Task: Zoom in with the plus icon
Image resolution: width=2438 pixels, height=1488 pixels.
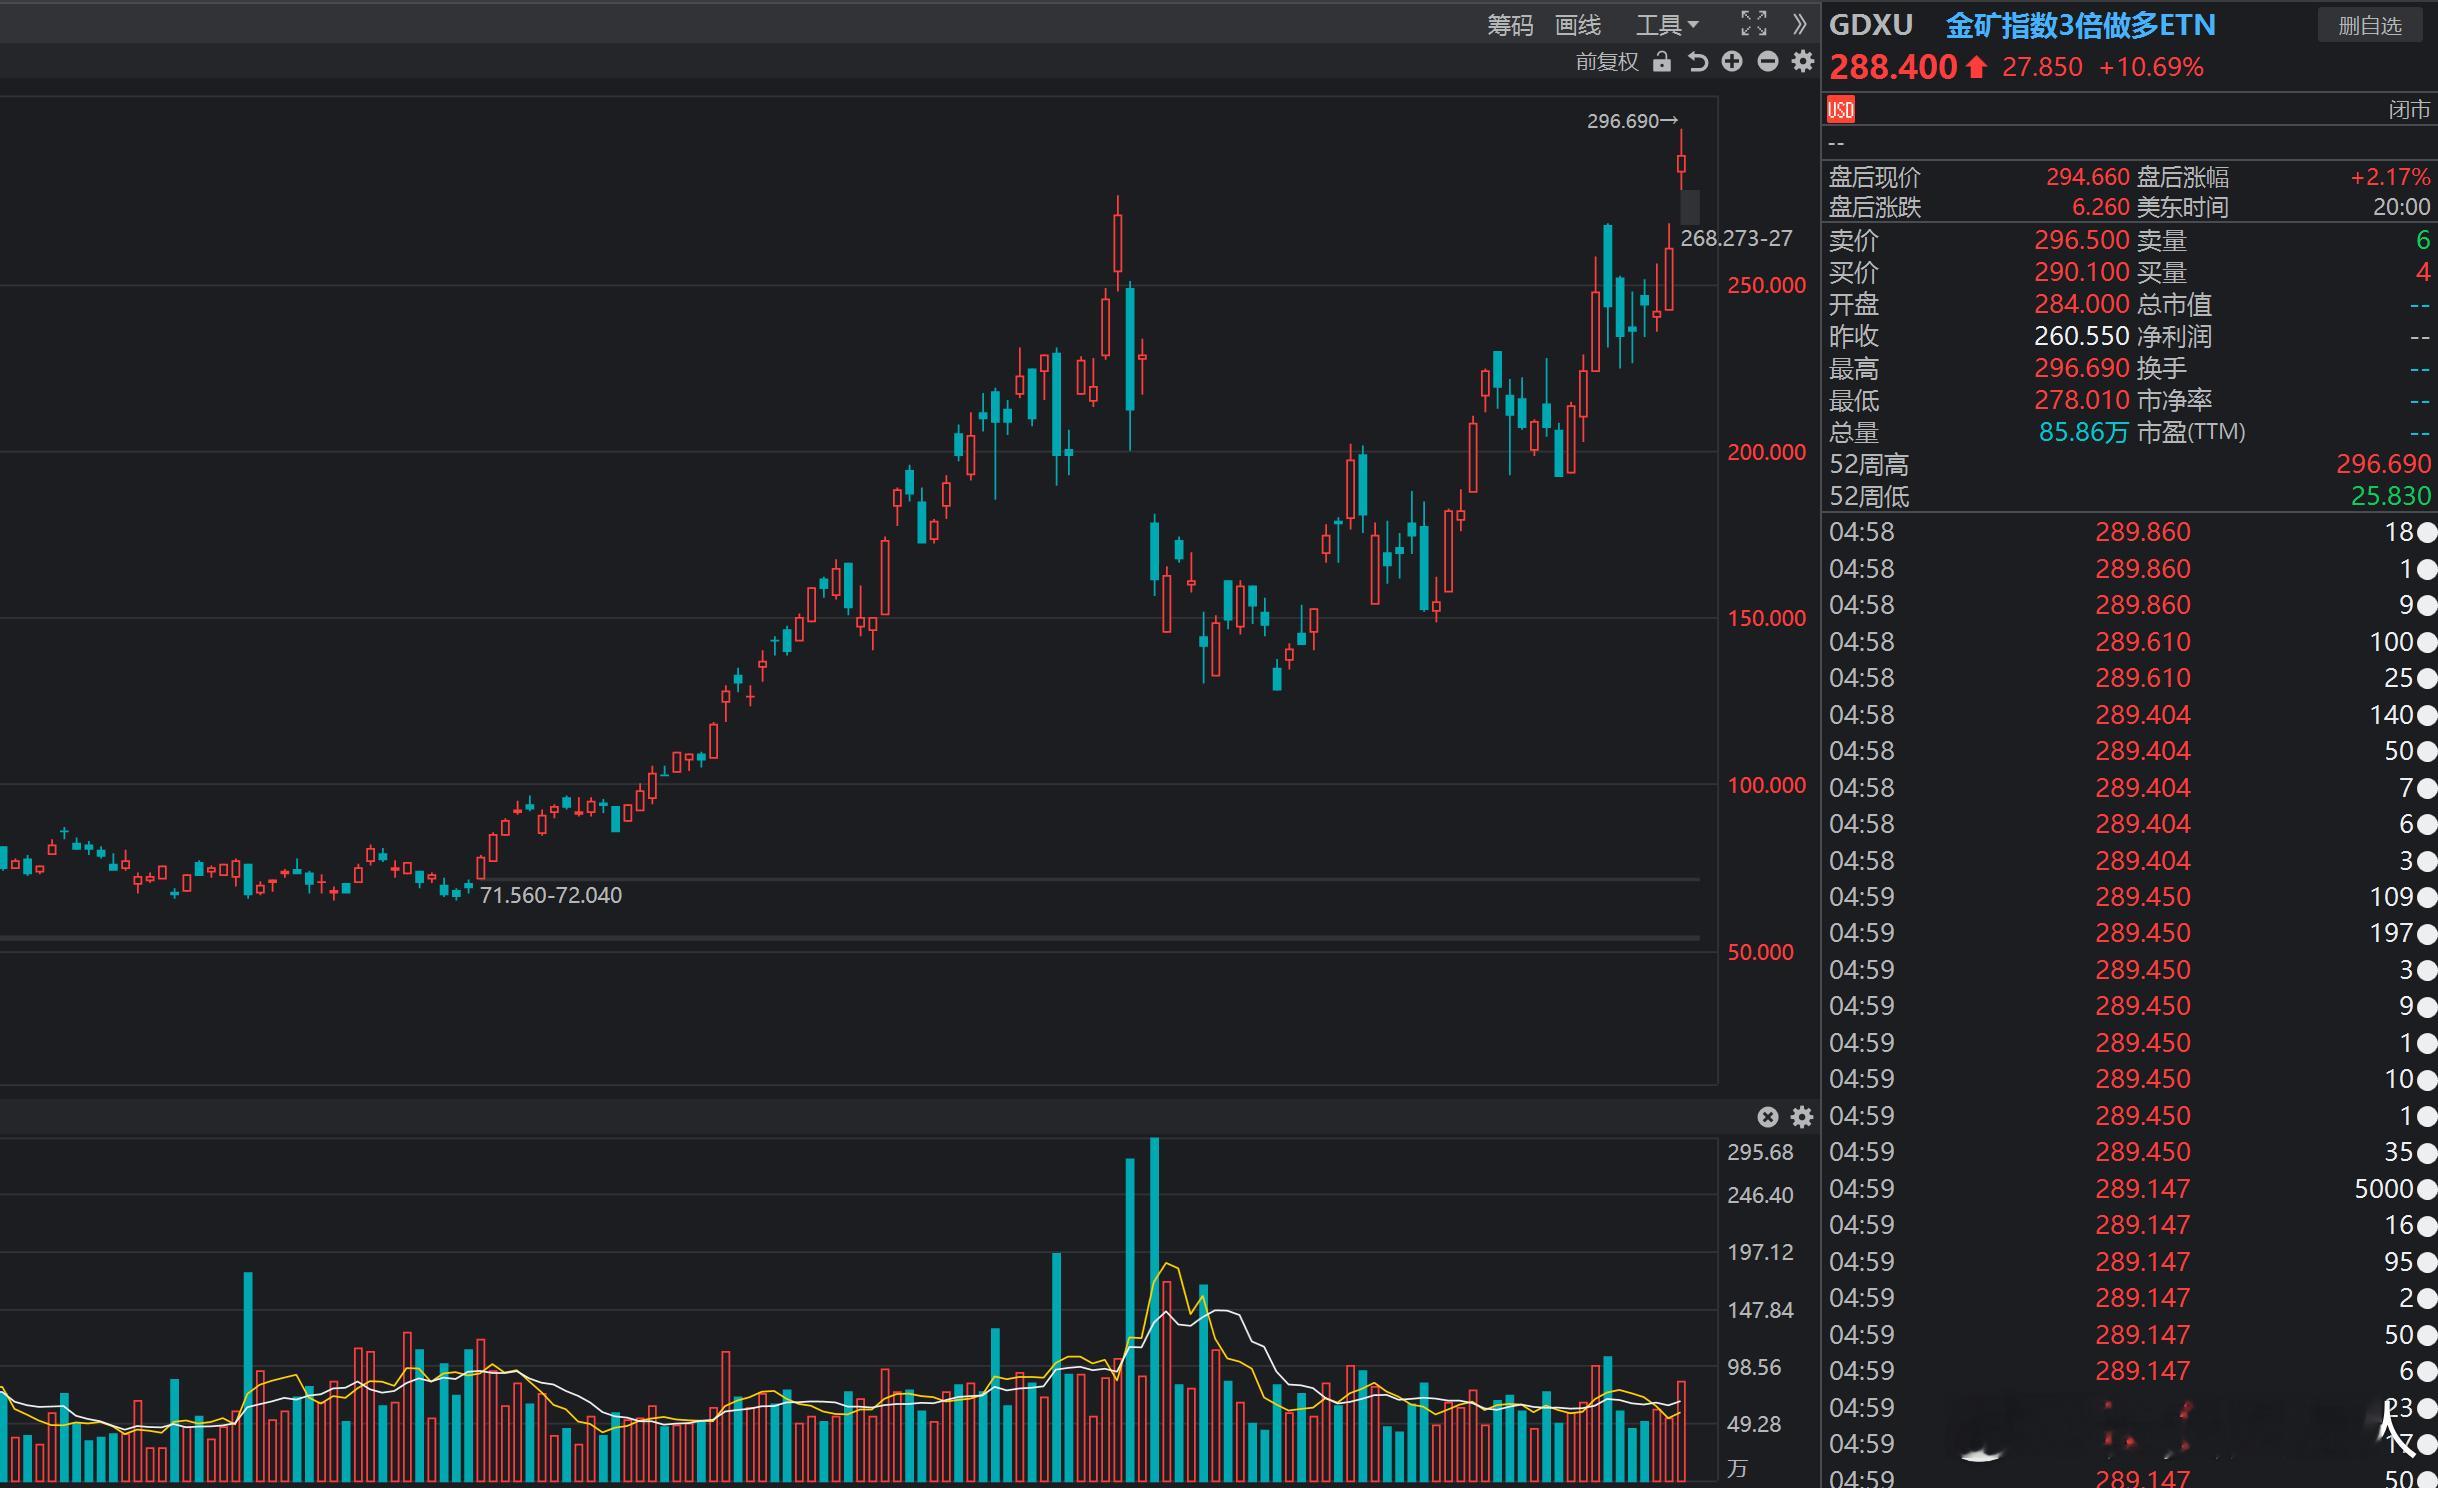Action: click(1732, 62)
